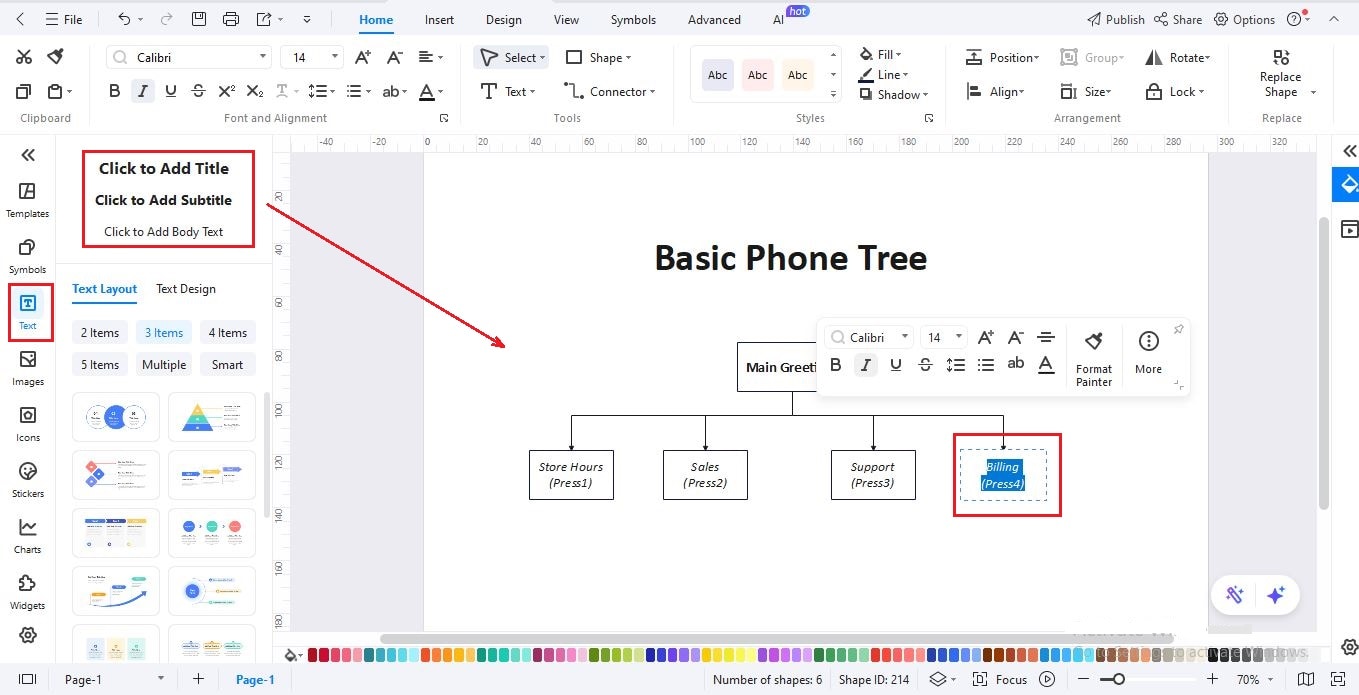Click the Share button
This screenshot has width=1359, height=695.
tap(1178, 19)
